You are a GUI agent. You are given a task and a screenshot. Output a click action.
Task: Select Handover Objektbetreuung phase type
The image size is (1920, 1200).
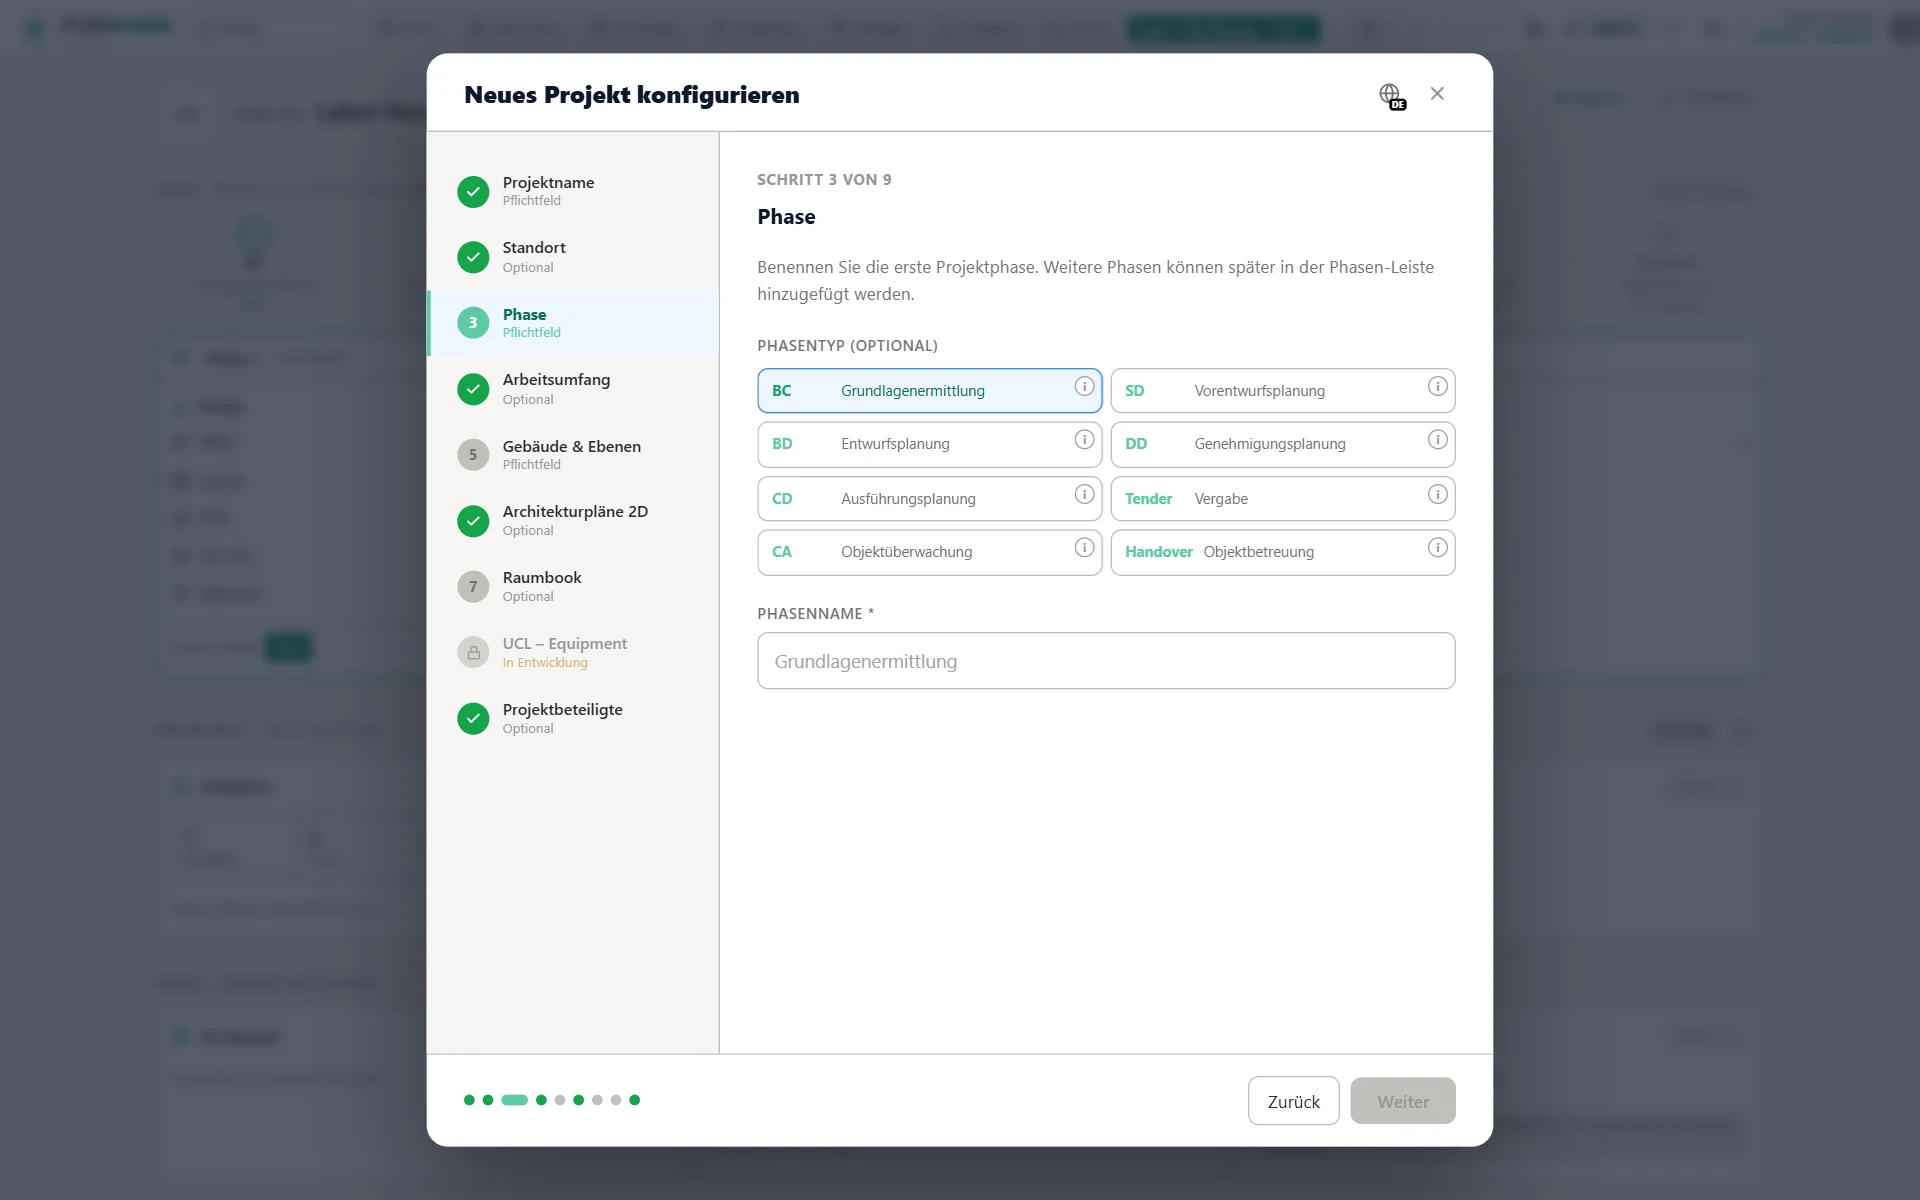[1282, 552]
